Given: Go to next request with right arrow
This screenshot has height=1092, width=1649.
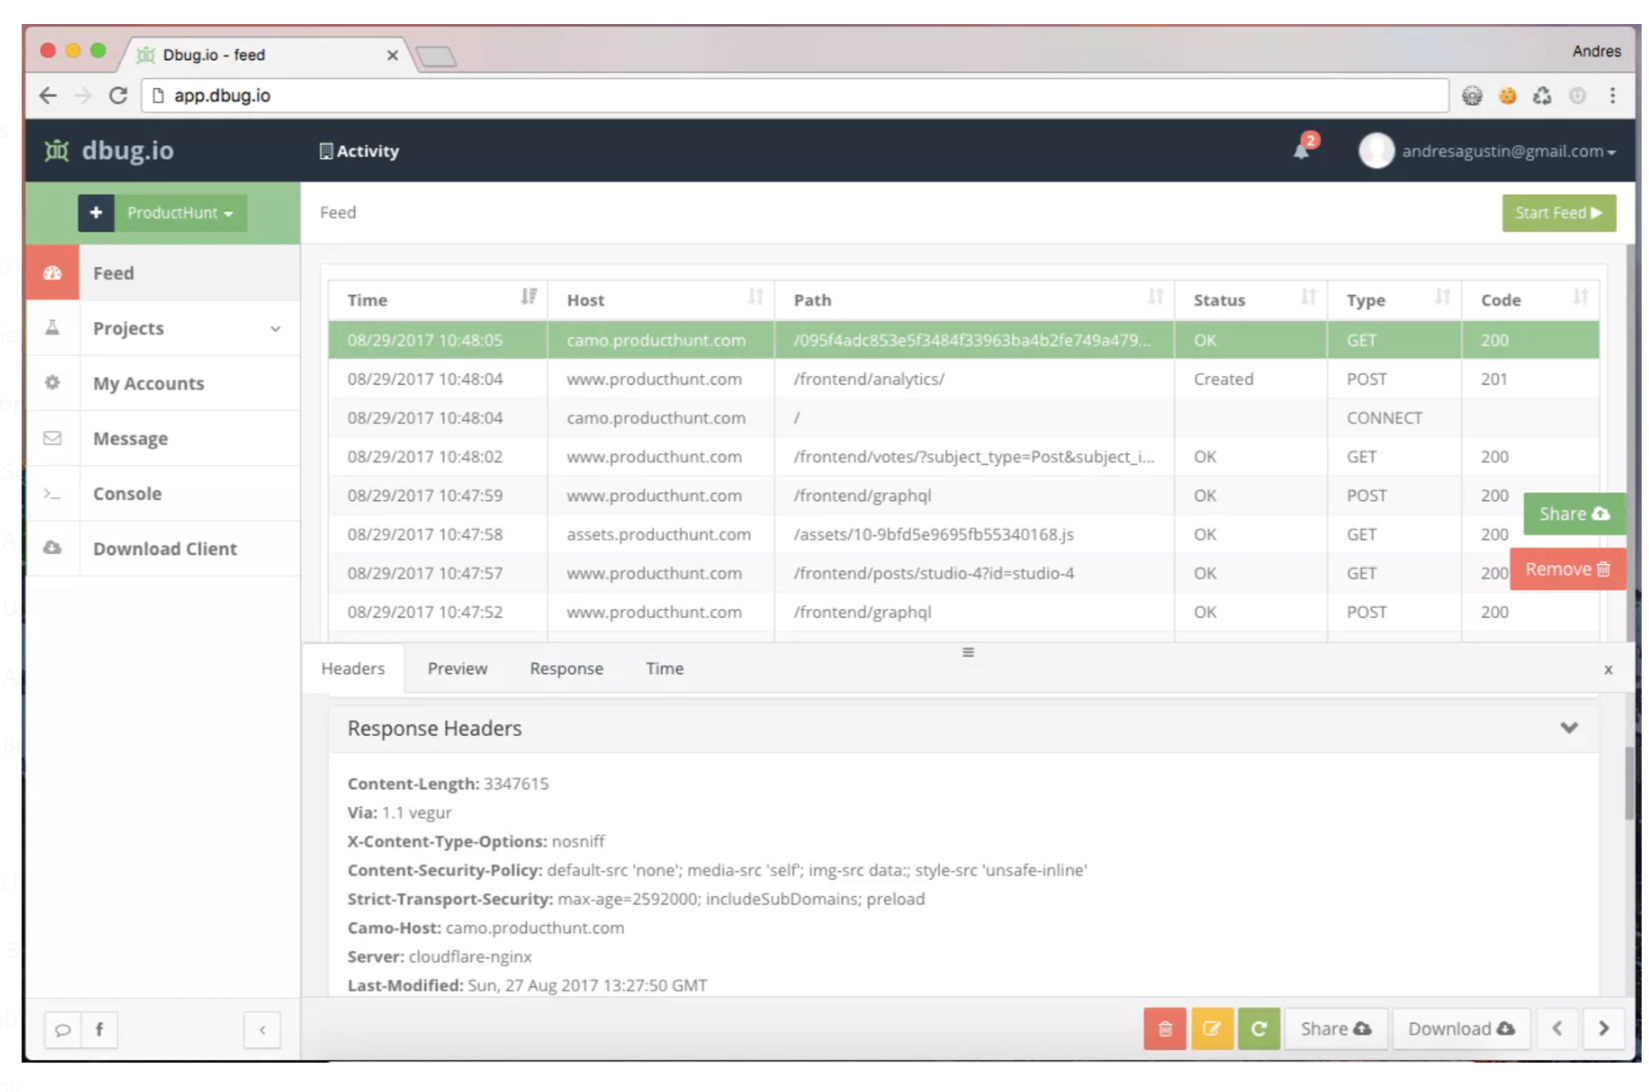Looking at the screenshot, I should click(x=1604, y=1029).
